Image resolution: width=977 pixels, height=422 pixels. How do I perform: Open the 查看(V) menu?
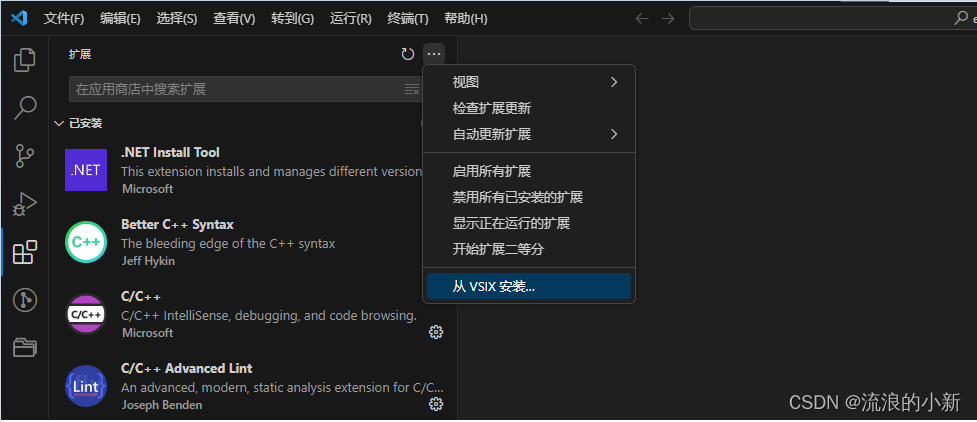point(234,19)
